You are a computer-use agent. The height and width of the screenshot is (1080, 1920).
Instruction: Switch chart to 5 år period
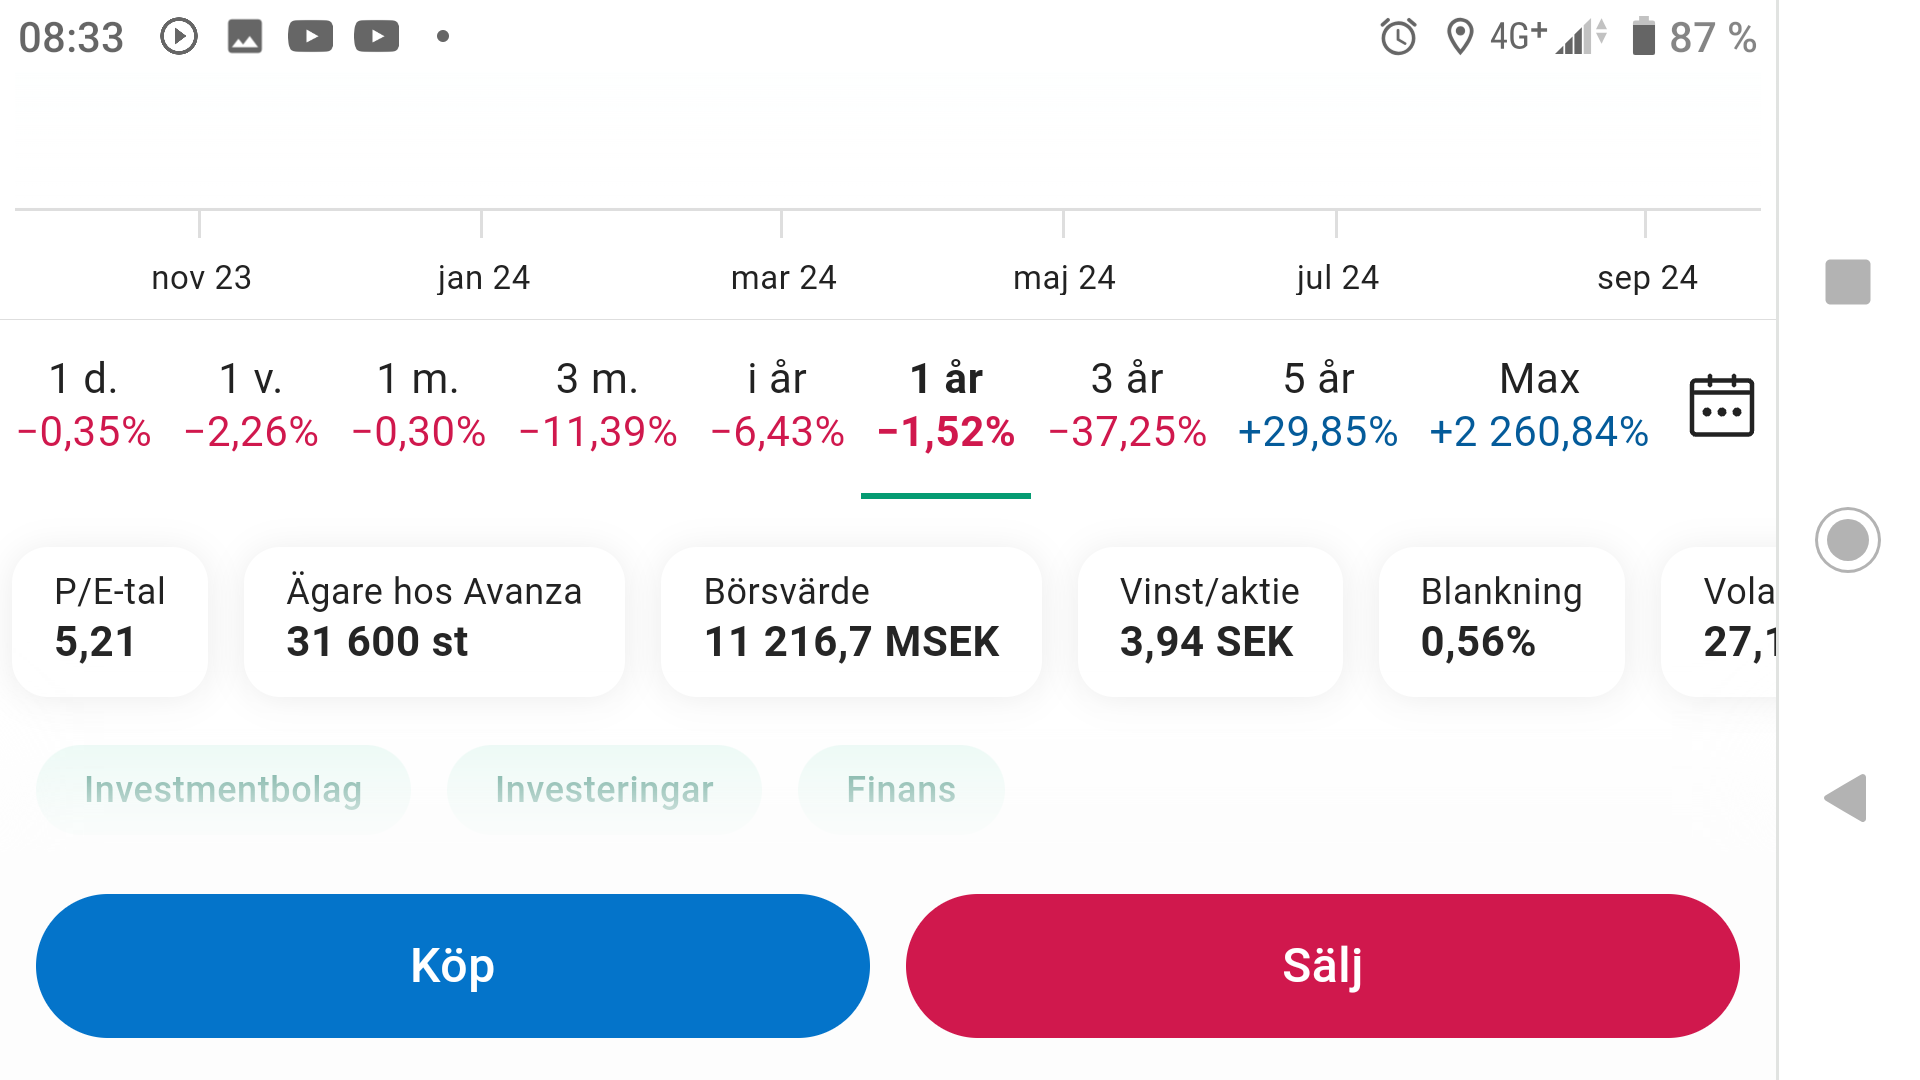tap(1317, 405)
